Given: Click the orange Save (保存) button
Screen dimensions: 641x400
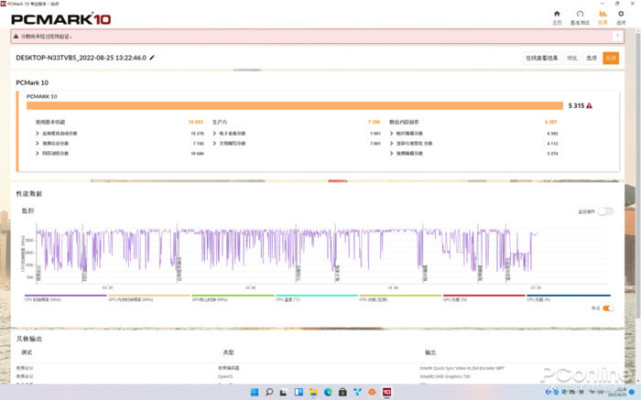Looking at the screenshot, I should click(611, 58).
